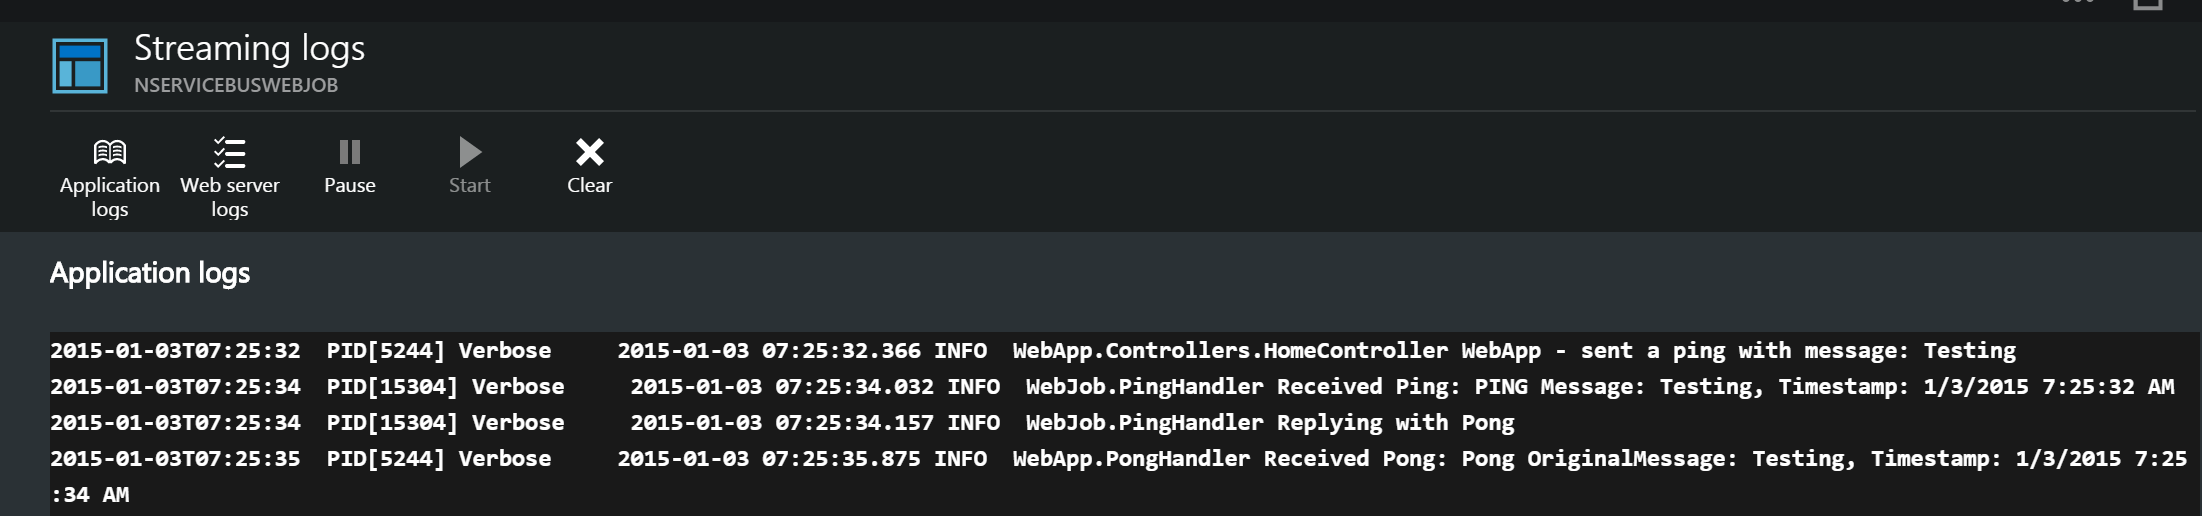Select the HomeController sent a ping log line
This screenshot has height=516, width=2202.
point(1033,351)
